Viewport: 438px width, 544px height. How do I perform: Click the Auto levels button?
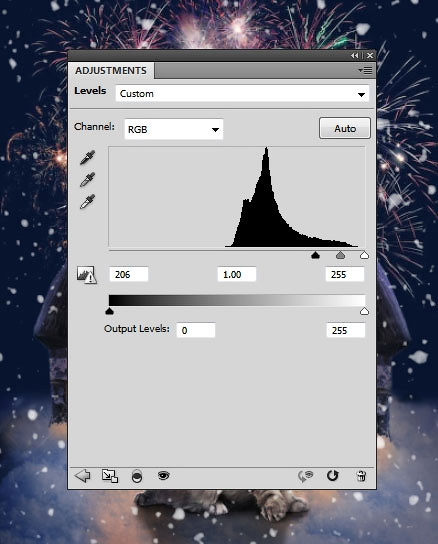pyautogui.click(x=345, y=128)
